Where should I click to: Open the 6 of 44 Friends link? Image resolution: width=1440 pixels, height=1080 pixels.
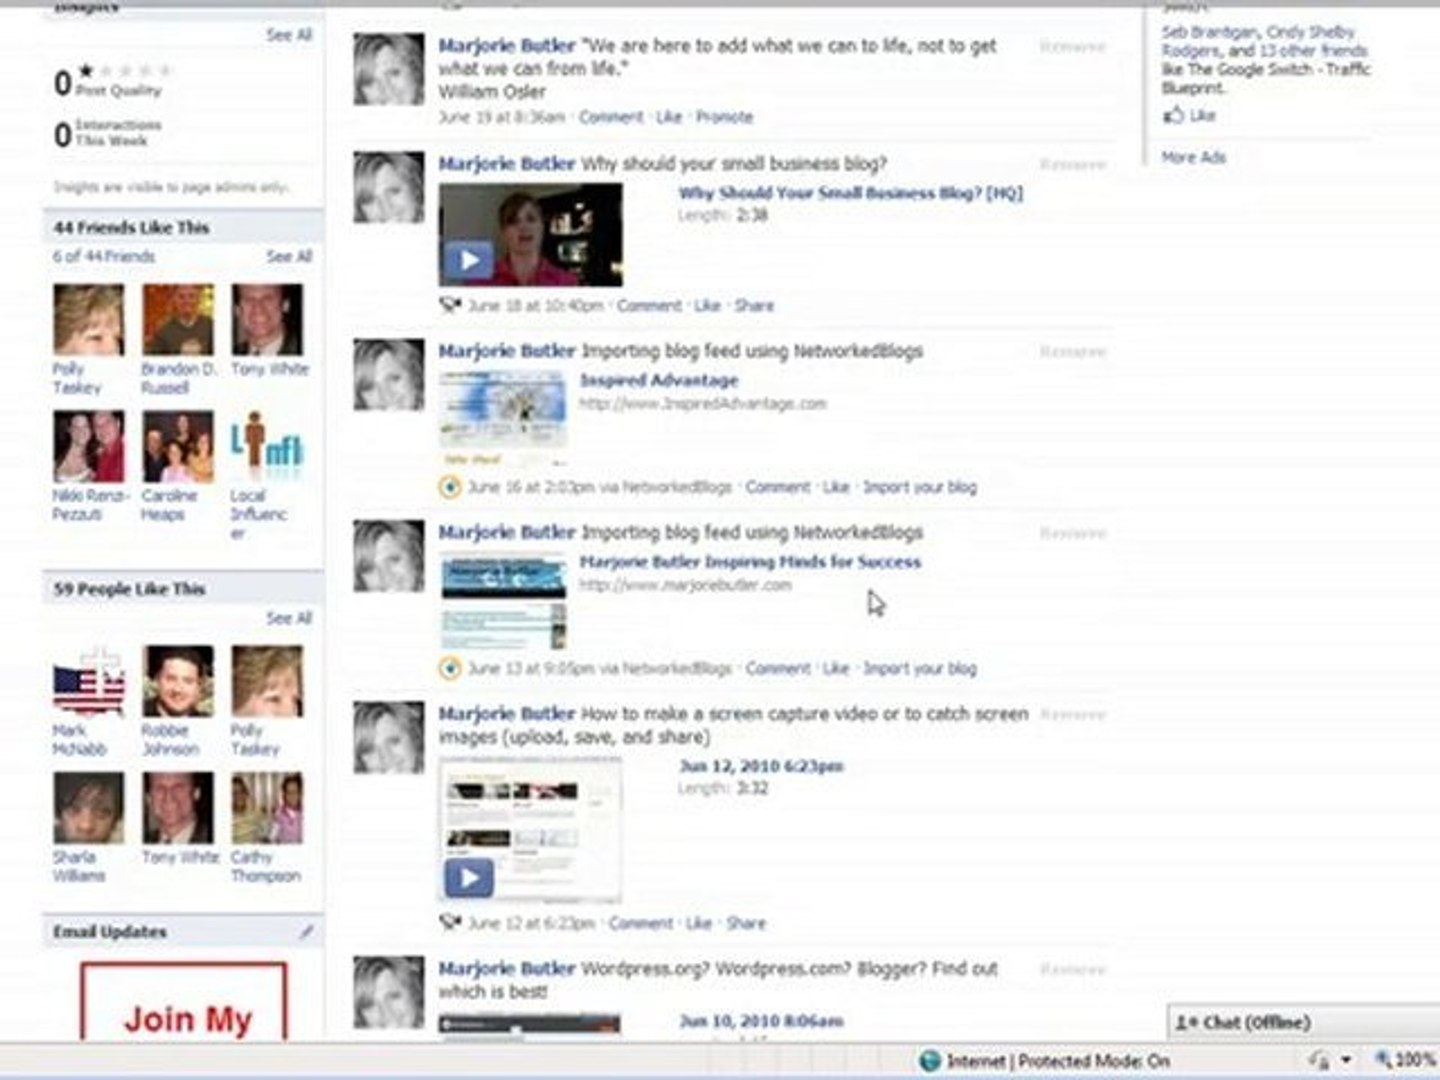pyautogui.click(x=104, y=257)
